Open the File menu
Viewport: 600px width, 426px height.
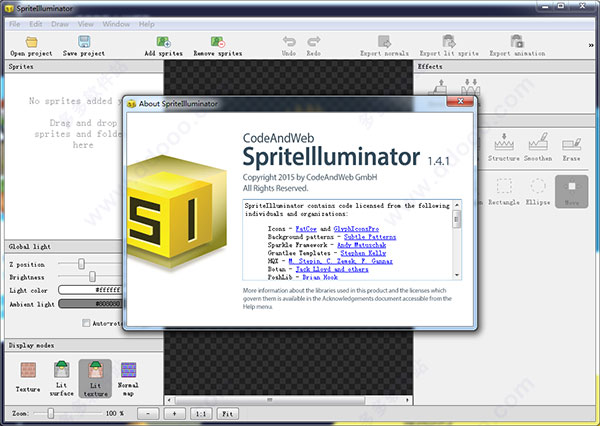(15, 24)
